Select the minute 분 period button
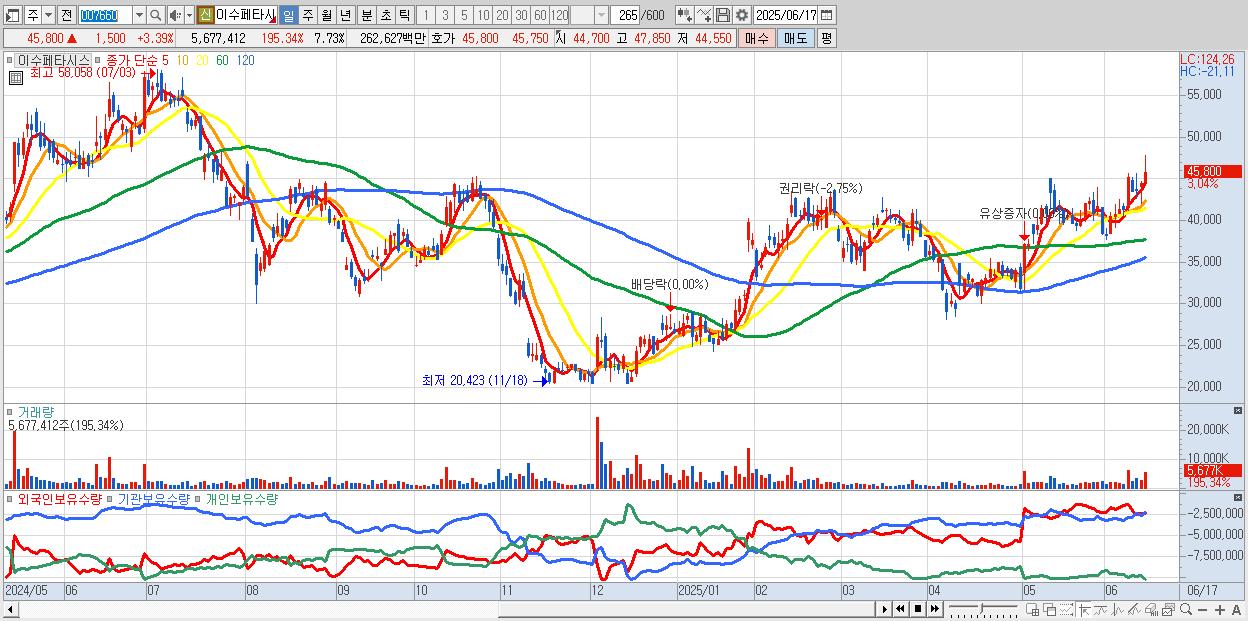The image size is (1248, 621). [x=367, y=15]
